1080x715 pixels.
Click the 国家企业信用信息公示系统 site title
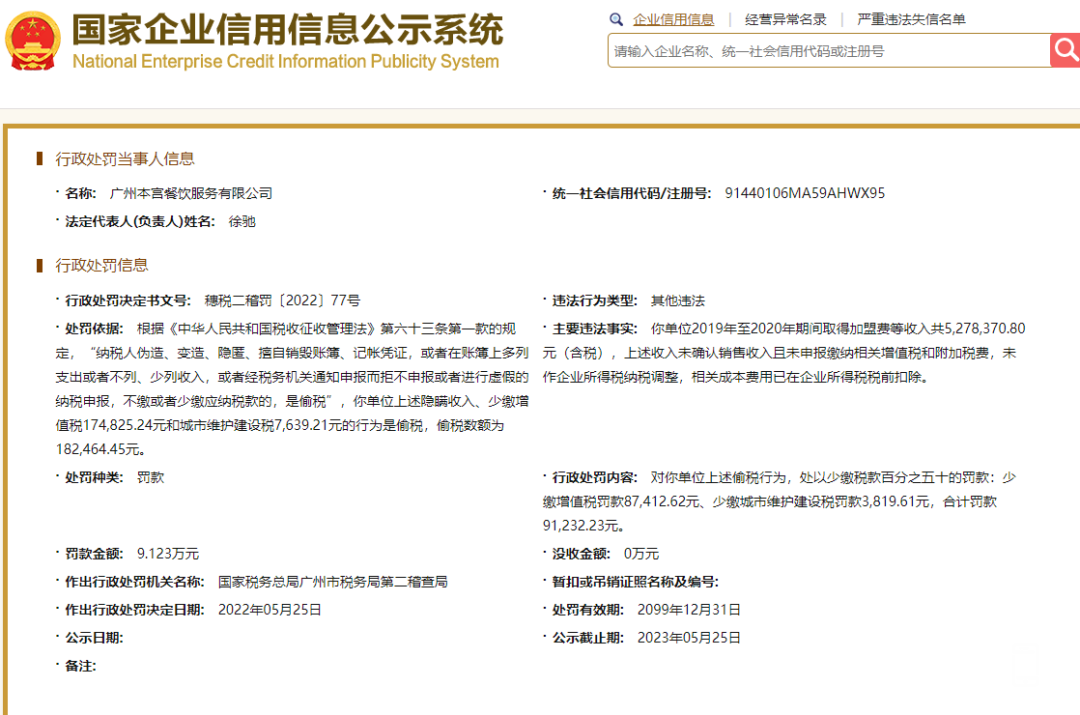(287, 30)
